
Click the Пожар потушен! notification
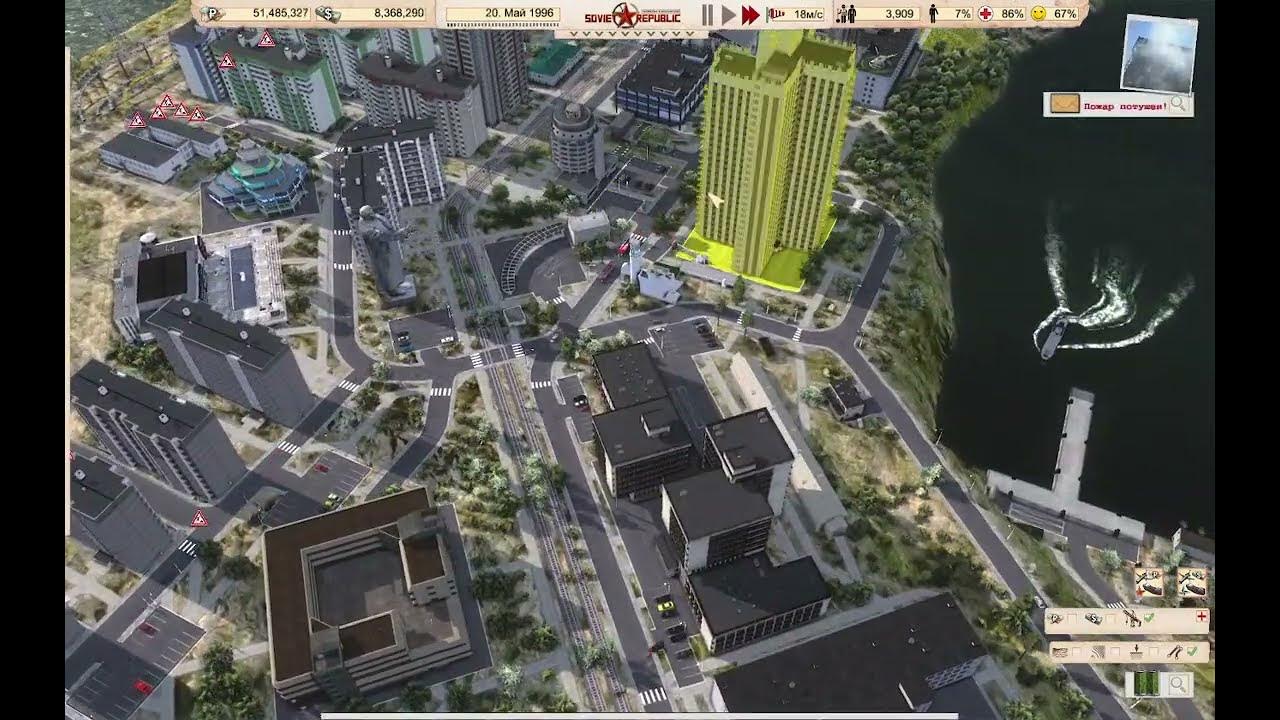1123,105
